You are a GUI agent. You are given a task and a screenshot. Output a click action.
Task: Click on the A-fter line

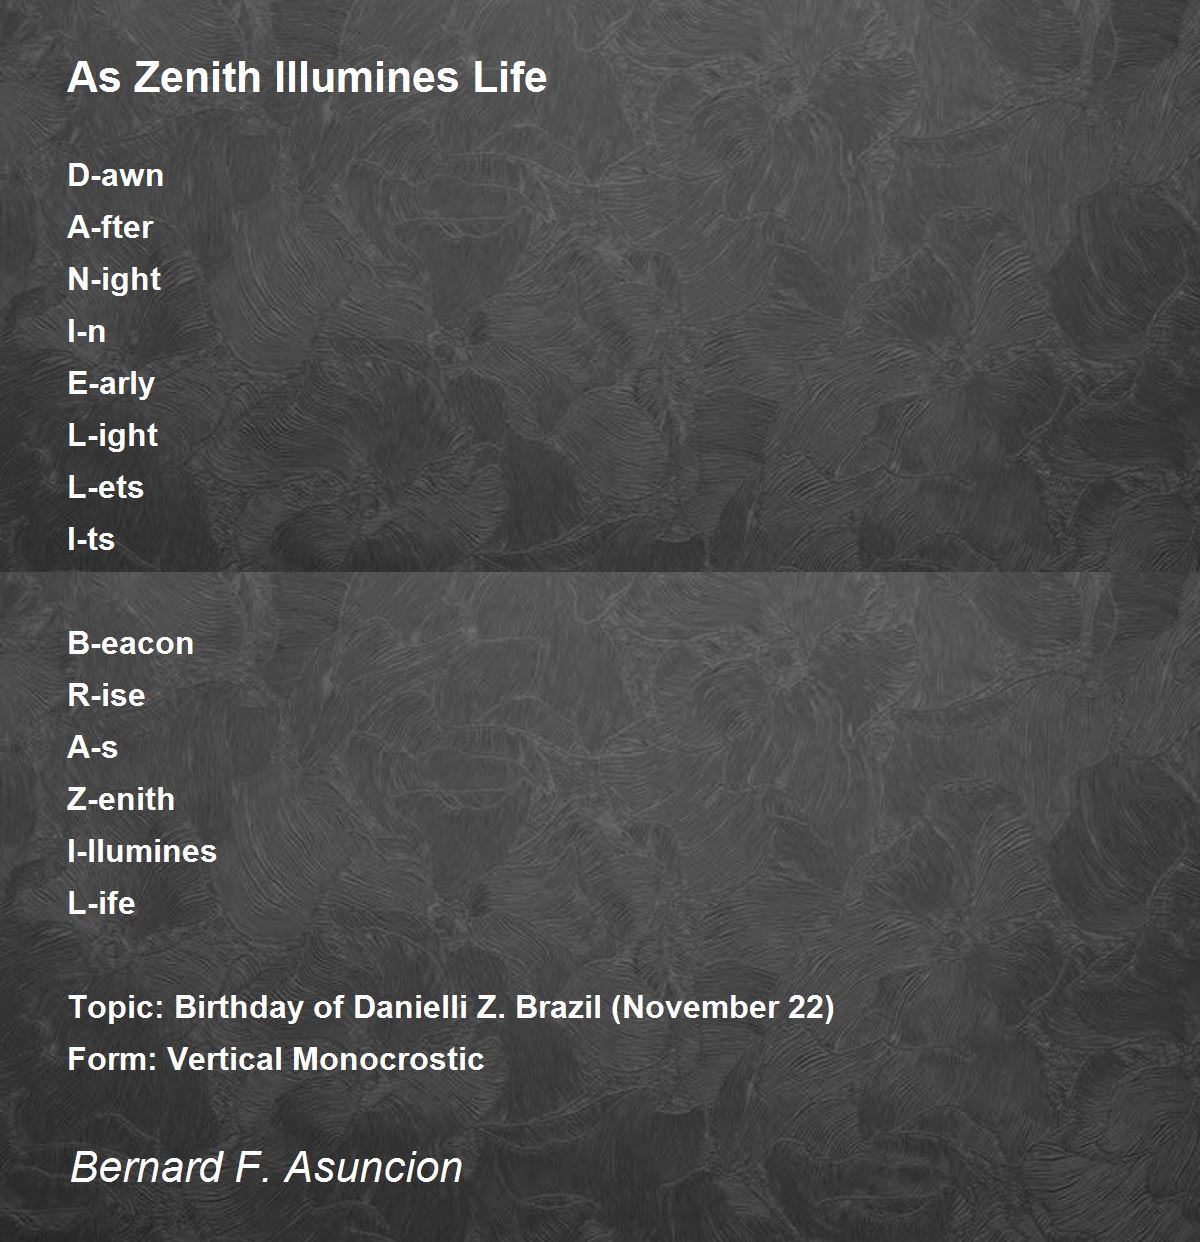[110, 227]
